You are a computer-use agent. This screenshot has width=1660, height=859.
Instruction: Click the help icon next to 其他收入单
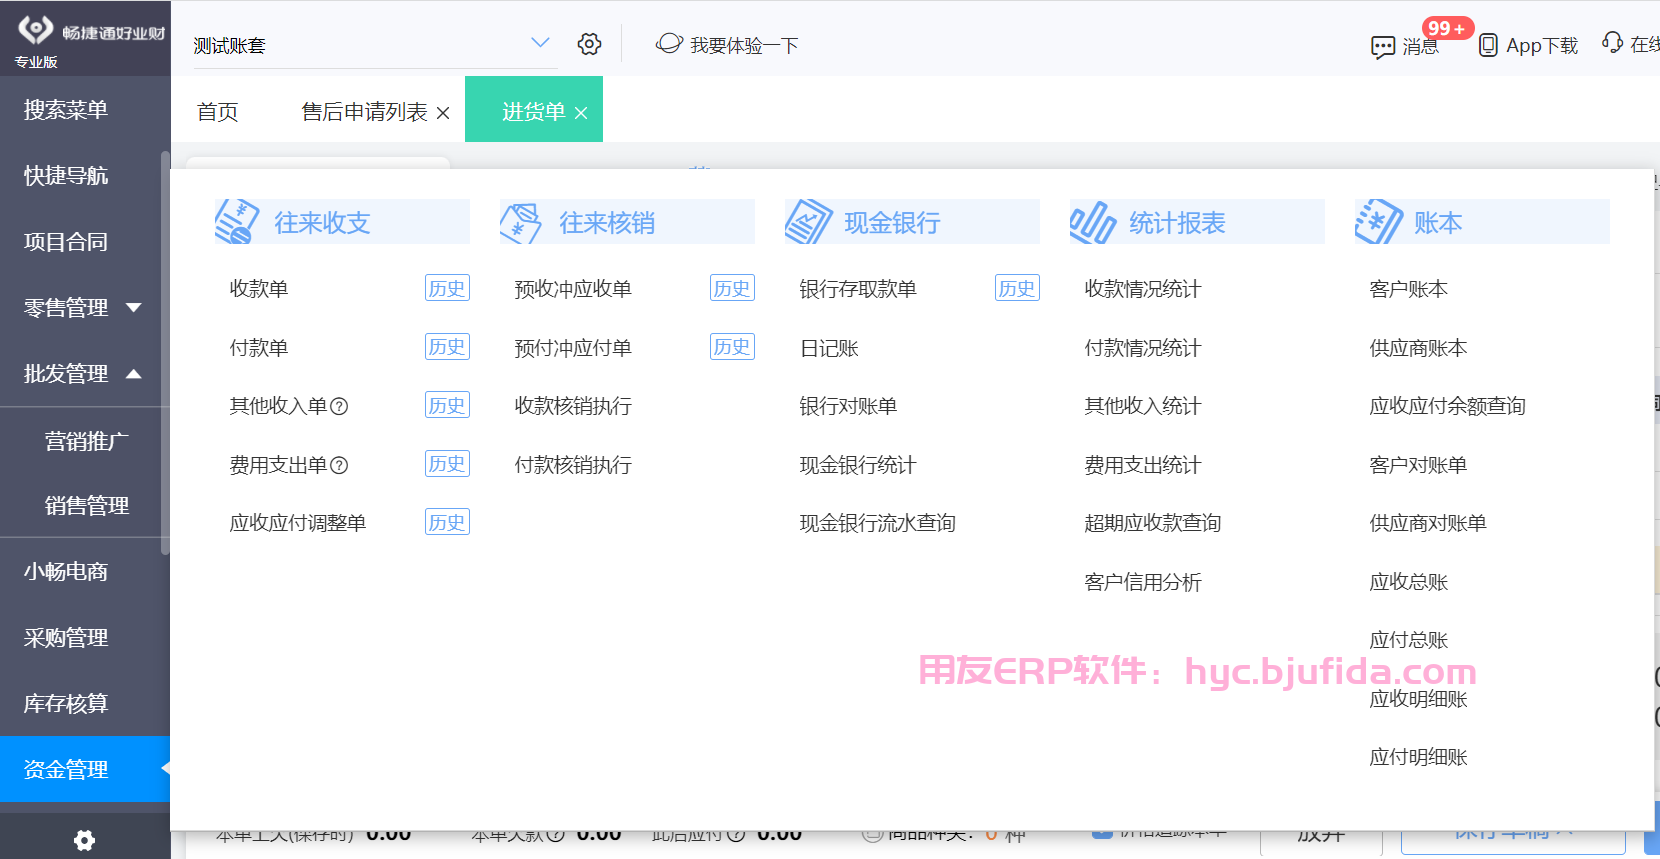click(339, 406)
